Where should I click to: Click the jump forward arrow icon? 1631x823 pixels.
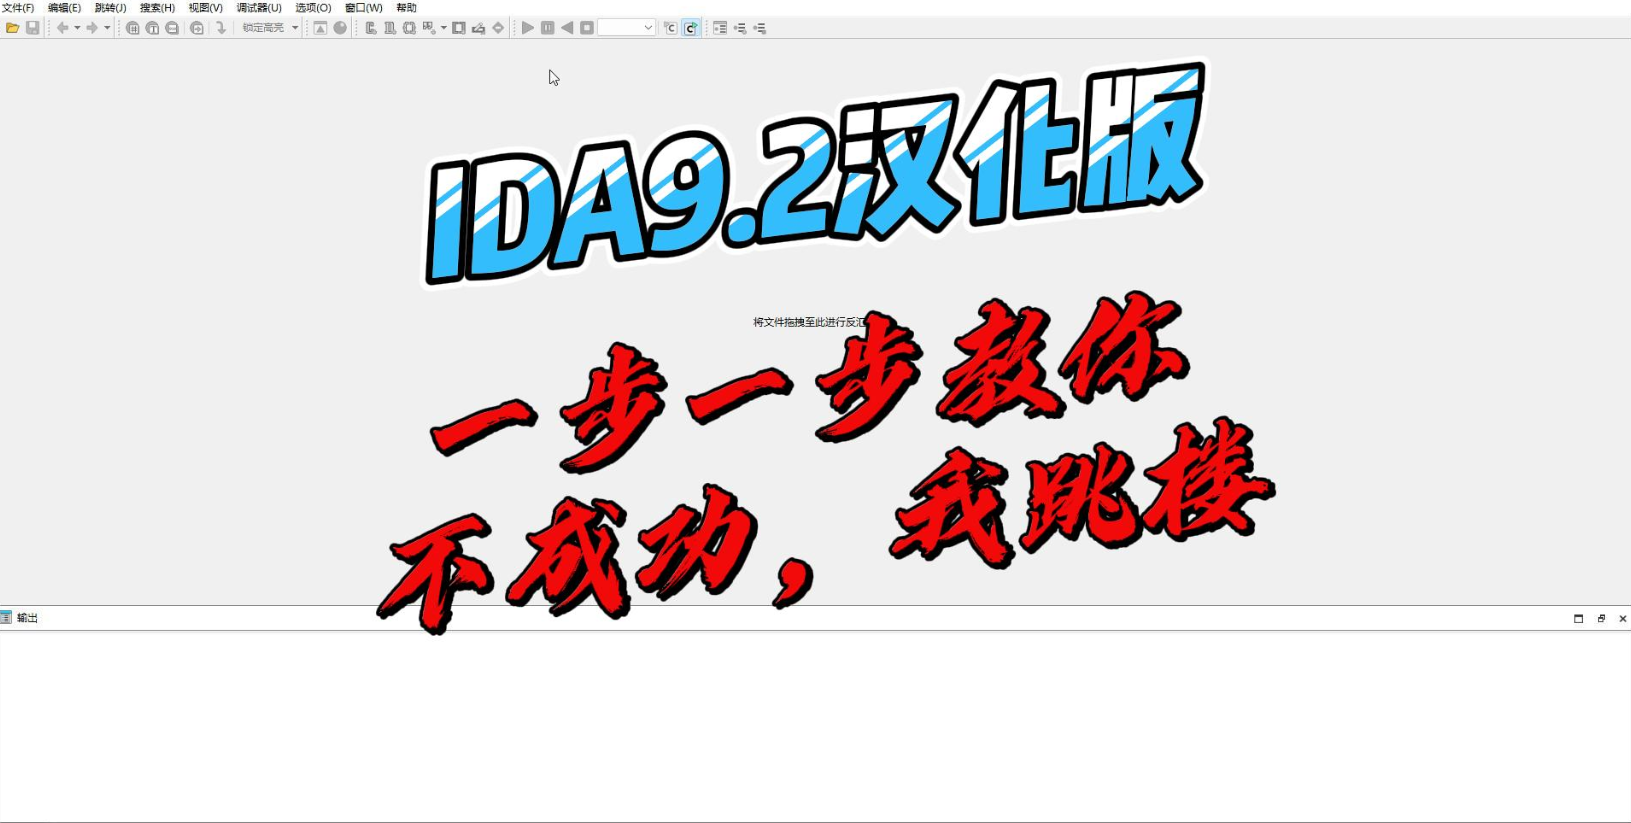click(x=92, y=28)
